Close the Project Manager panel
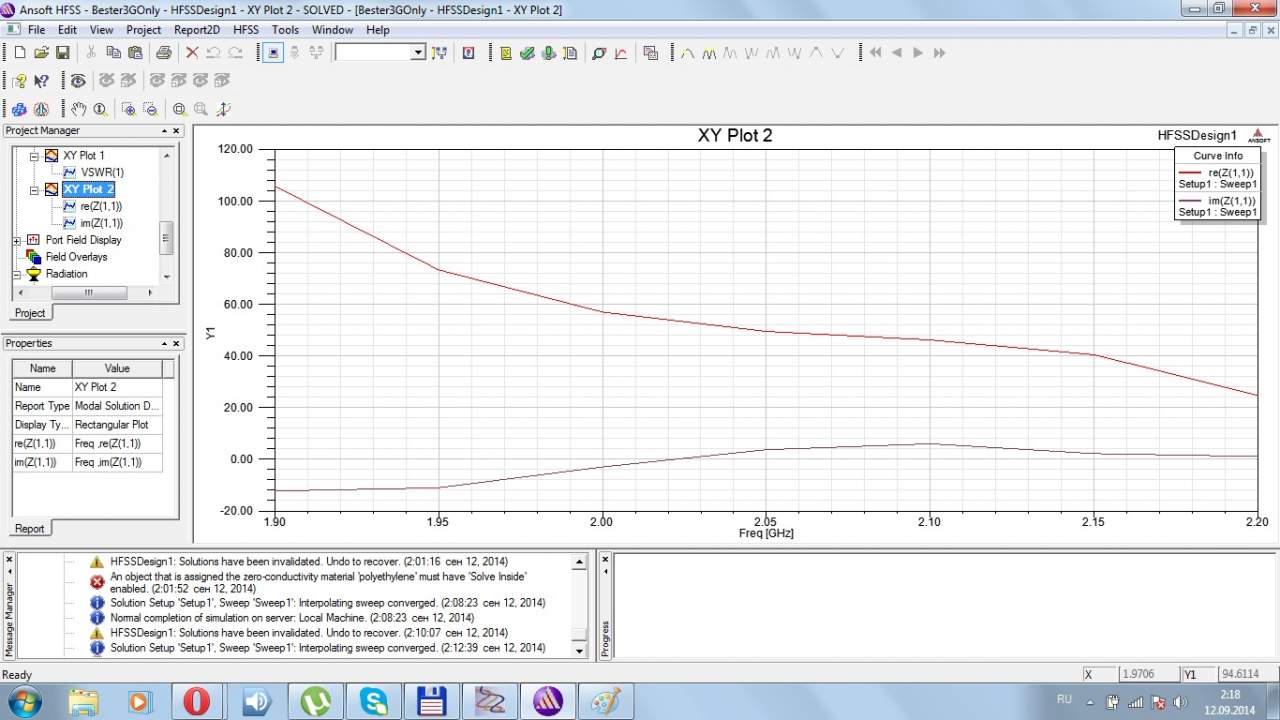The height and width of the screenshot is (720, 1280). [177, 131]
